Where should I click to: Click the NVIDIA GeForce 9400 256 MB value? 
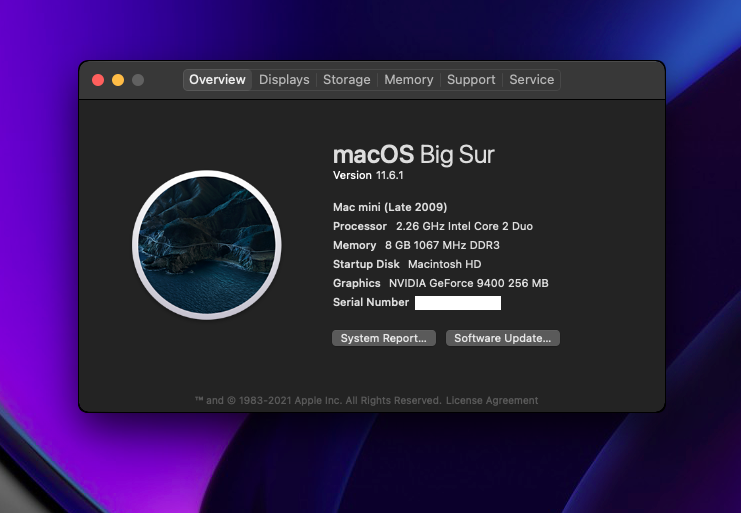coord(469,283)
